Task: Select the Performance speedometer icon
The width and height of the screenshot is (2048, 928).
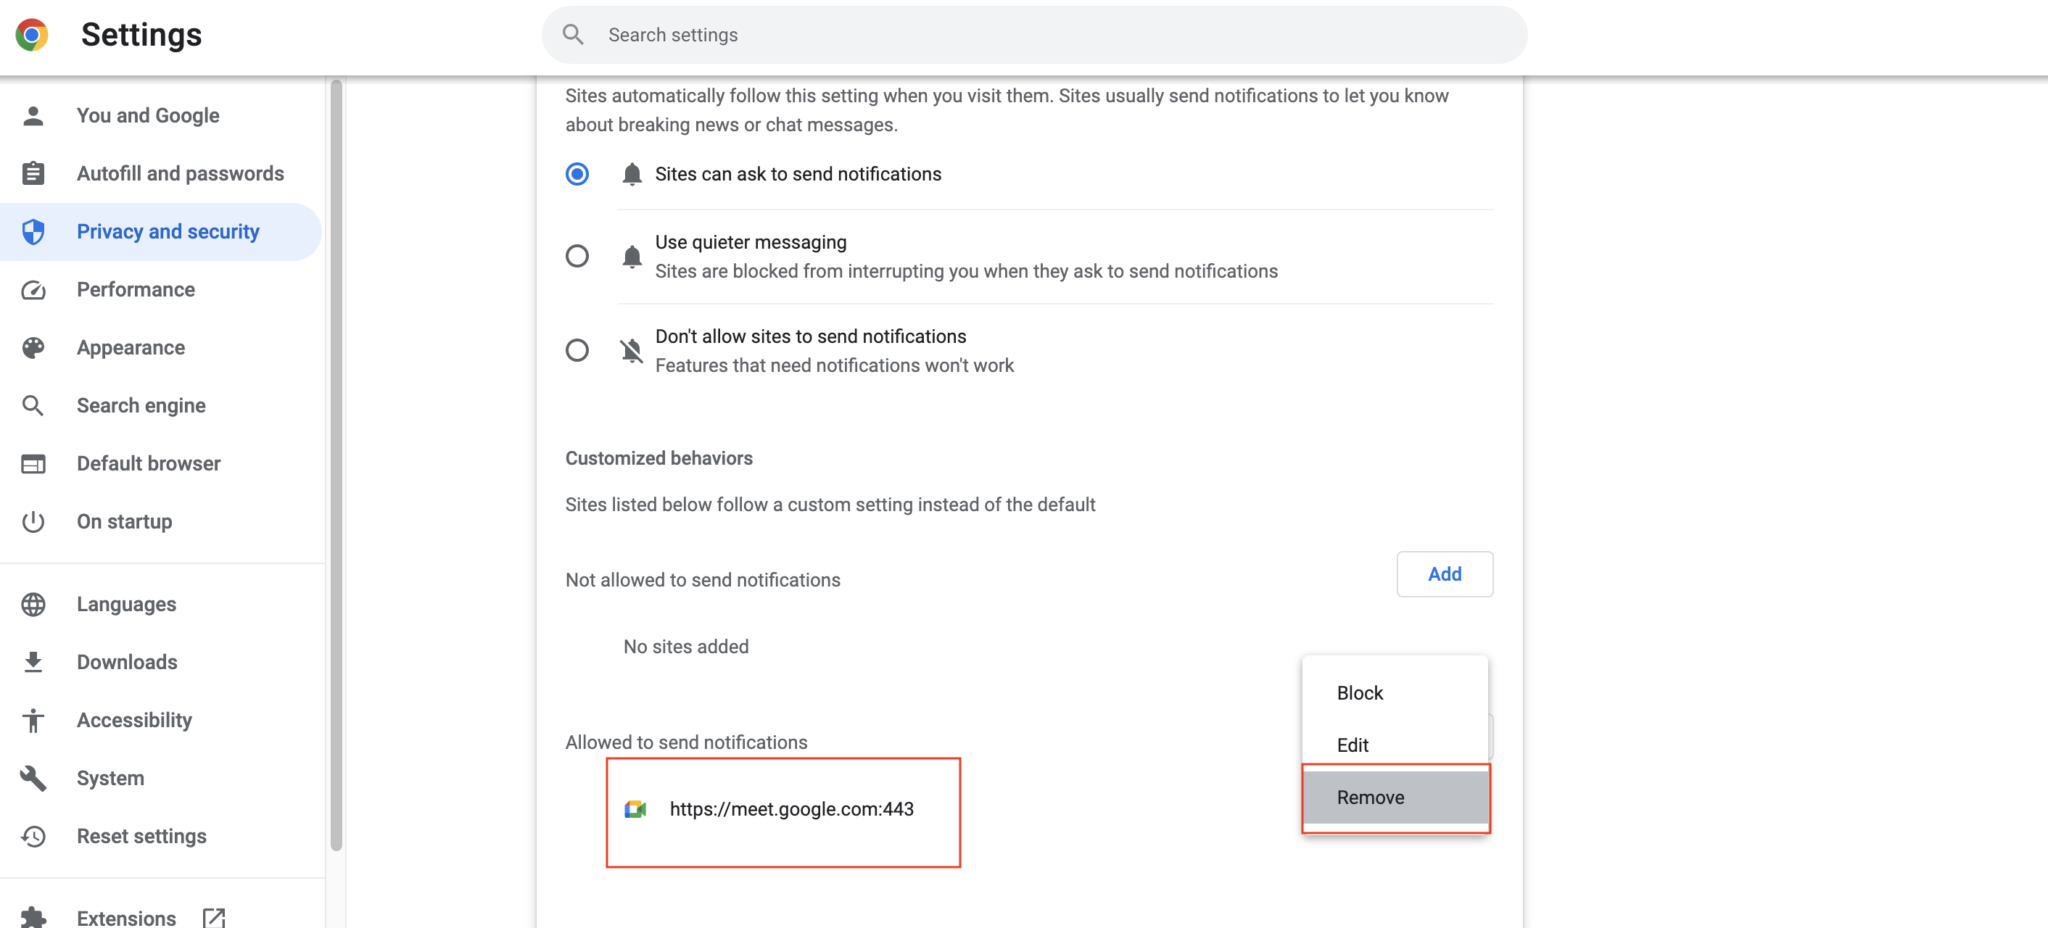Action: coord(33,289)
